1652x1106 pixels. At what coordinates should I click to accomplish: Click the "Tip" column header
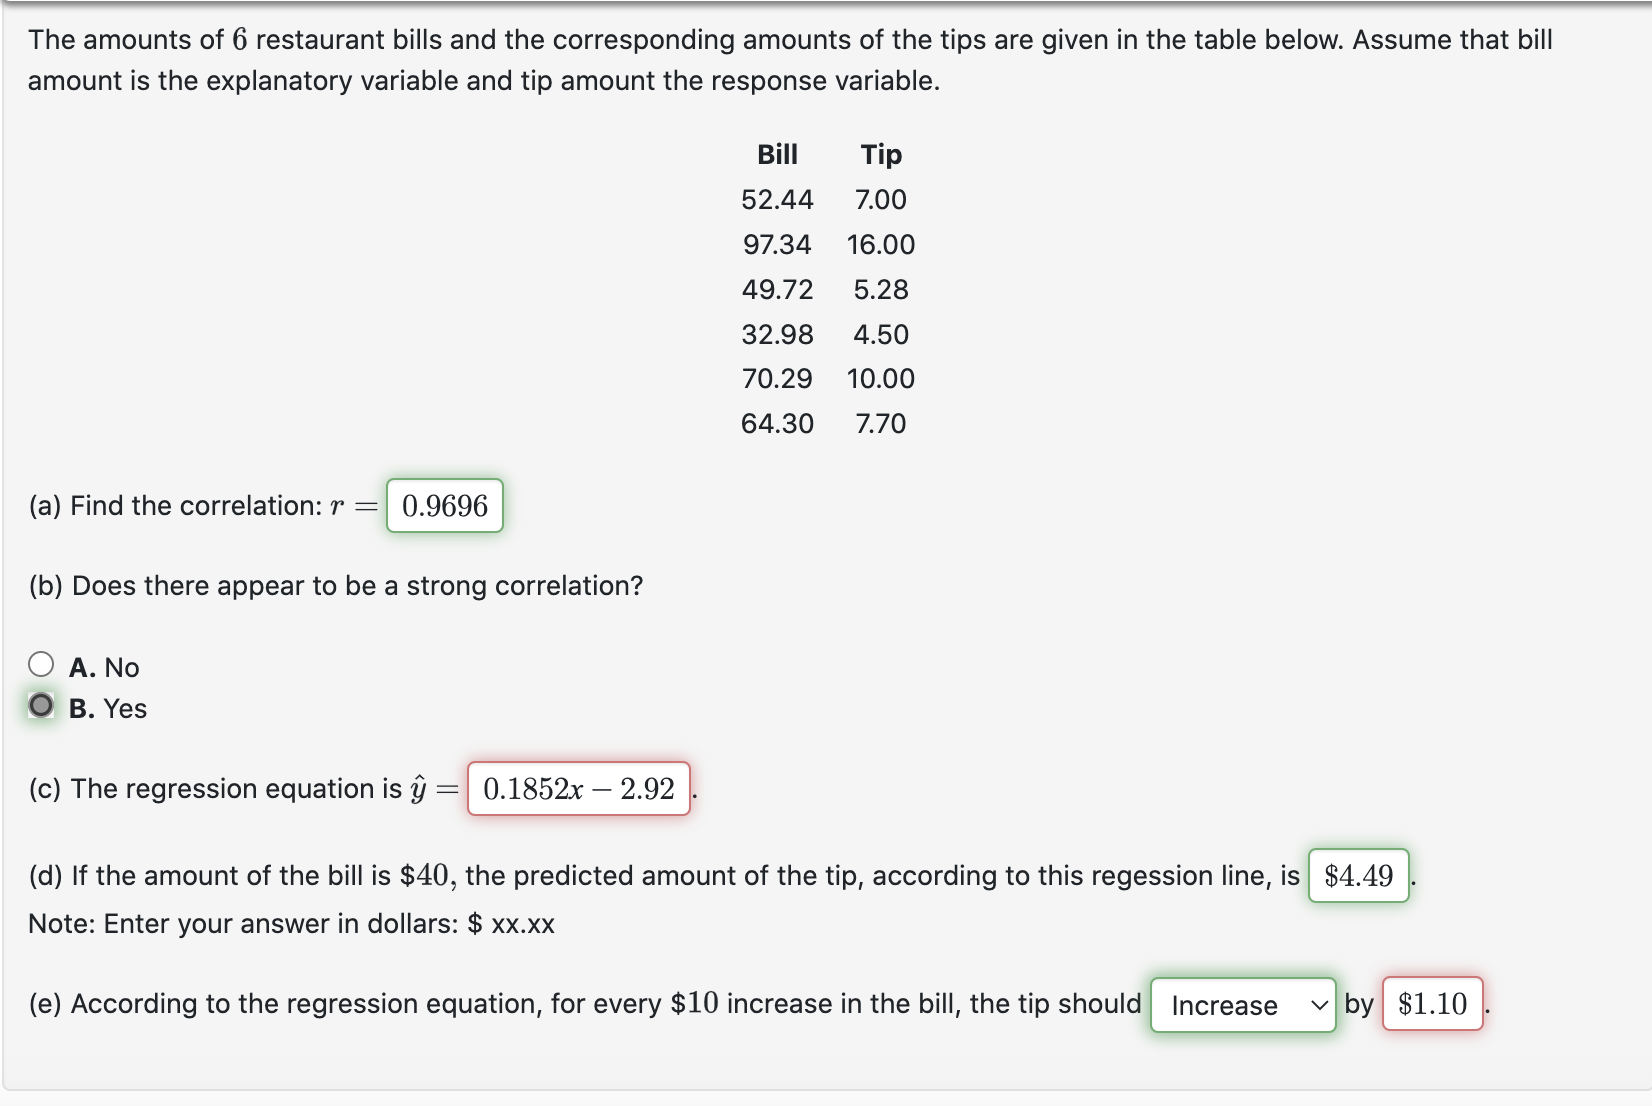[880, 154]
